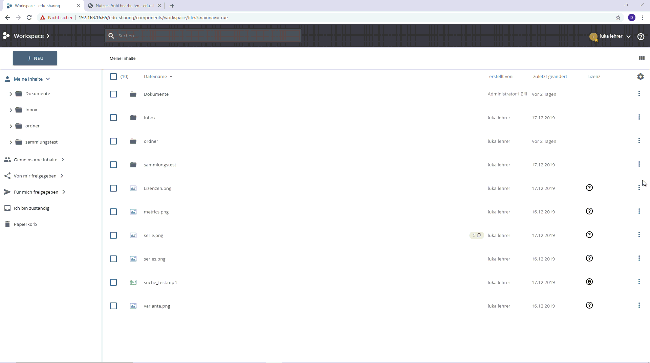Go back with browser back arrow
650x363 pixels.
[7, 17]
